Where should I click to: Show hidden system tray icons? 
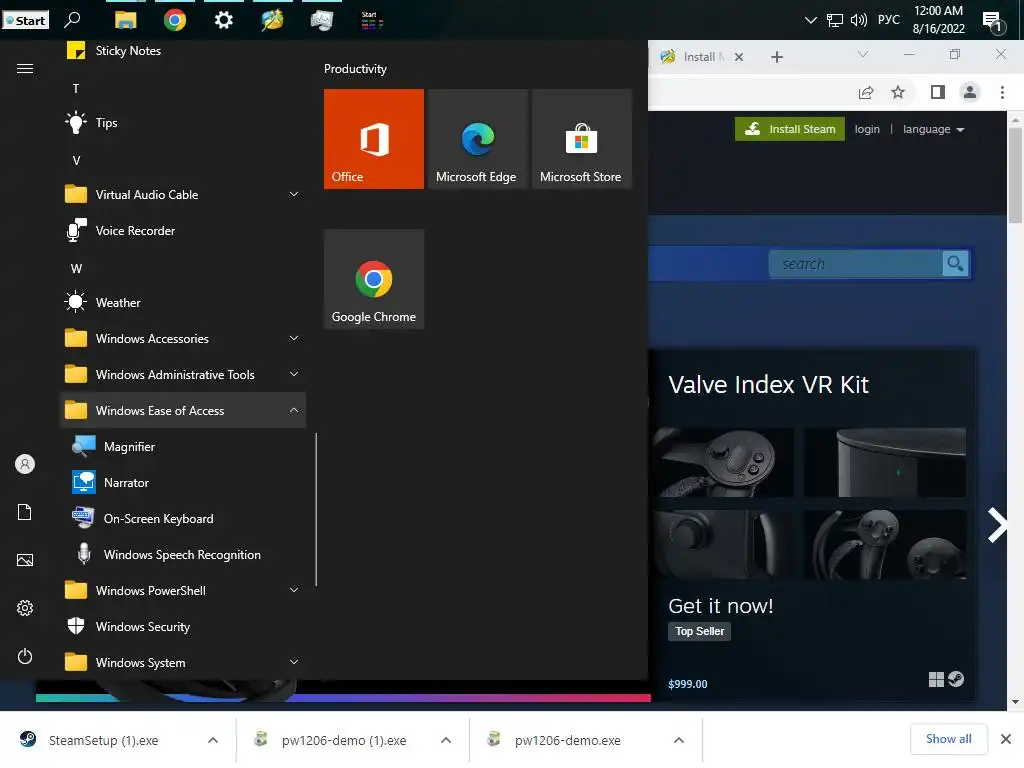click(810, 20)
